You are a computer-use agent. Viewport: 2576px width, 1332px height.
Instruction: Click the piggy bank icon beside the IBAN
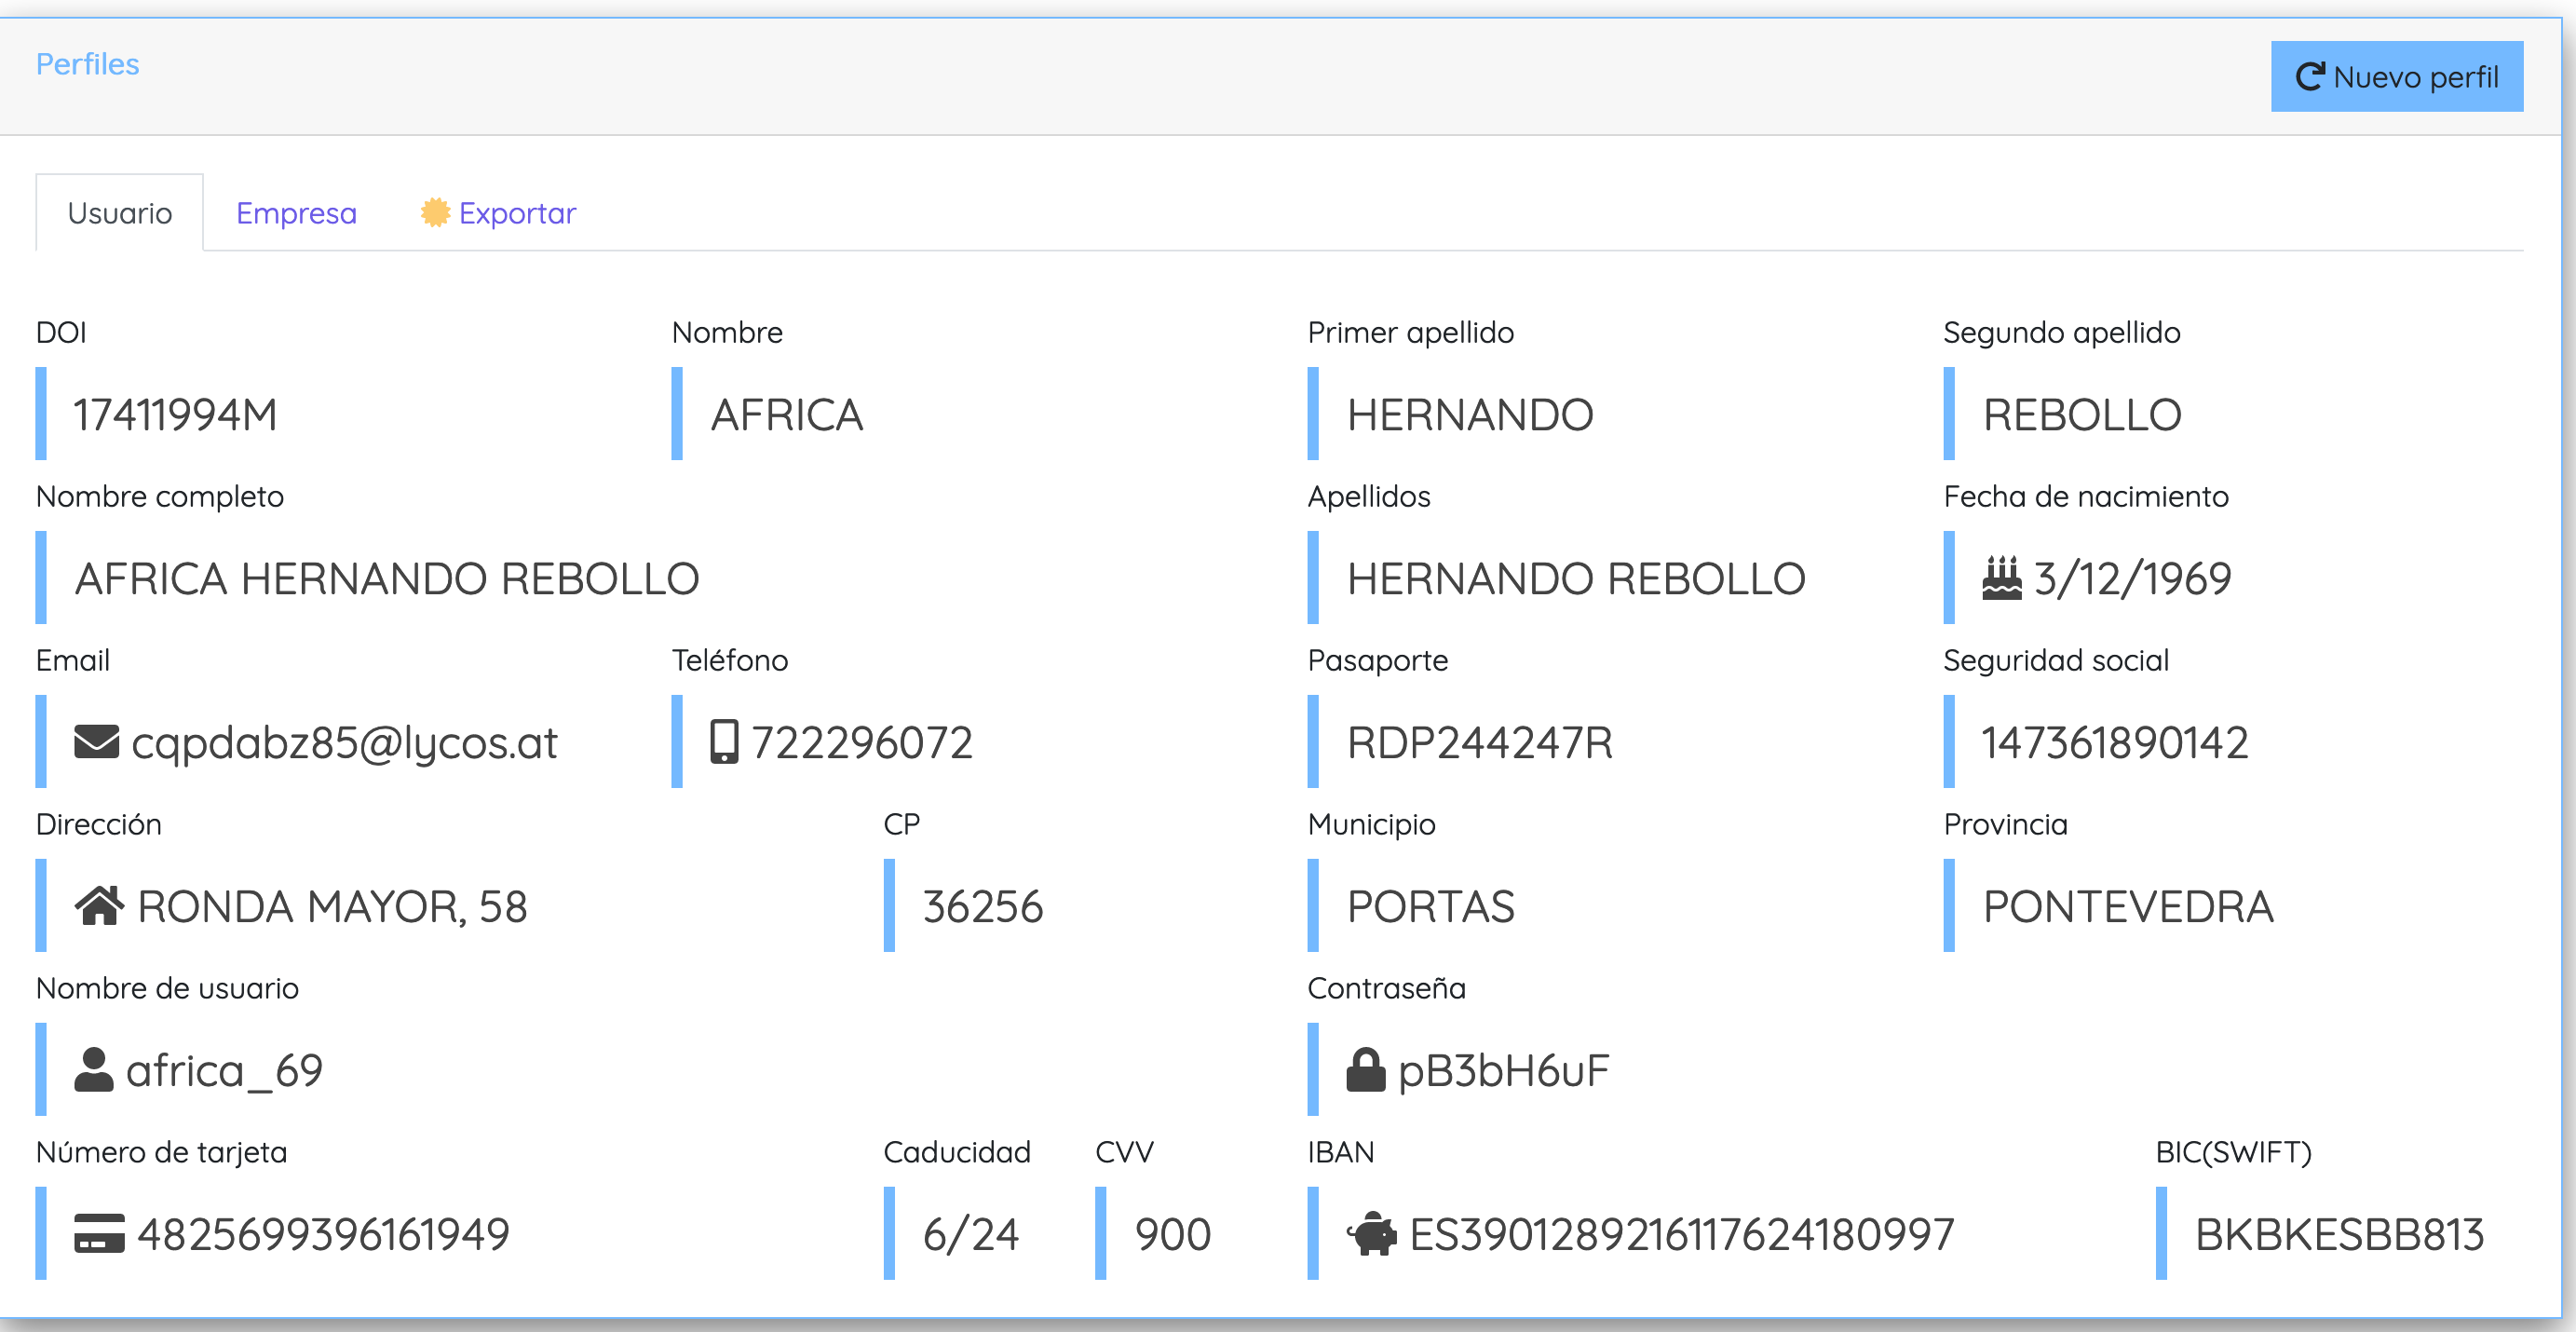[1371, 1234]
